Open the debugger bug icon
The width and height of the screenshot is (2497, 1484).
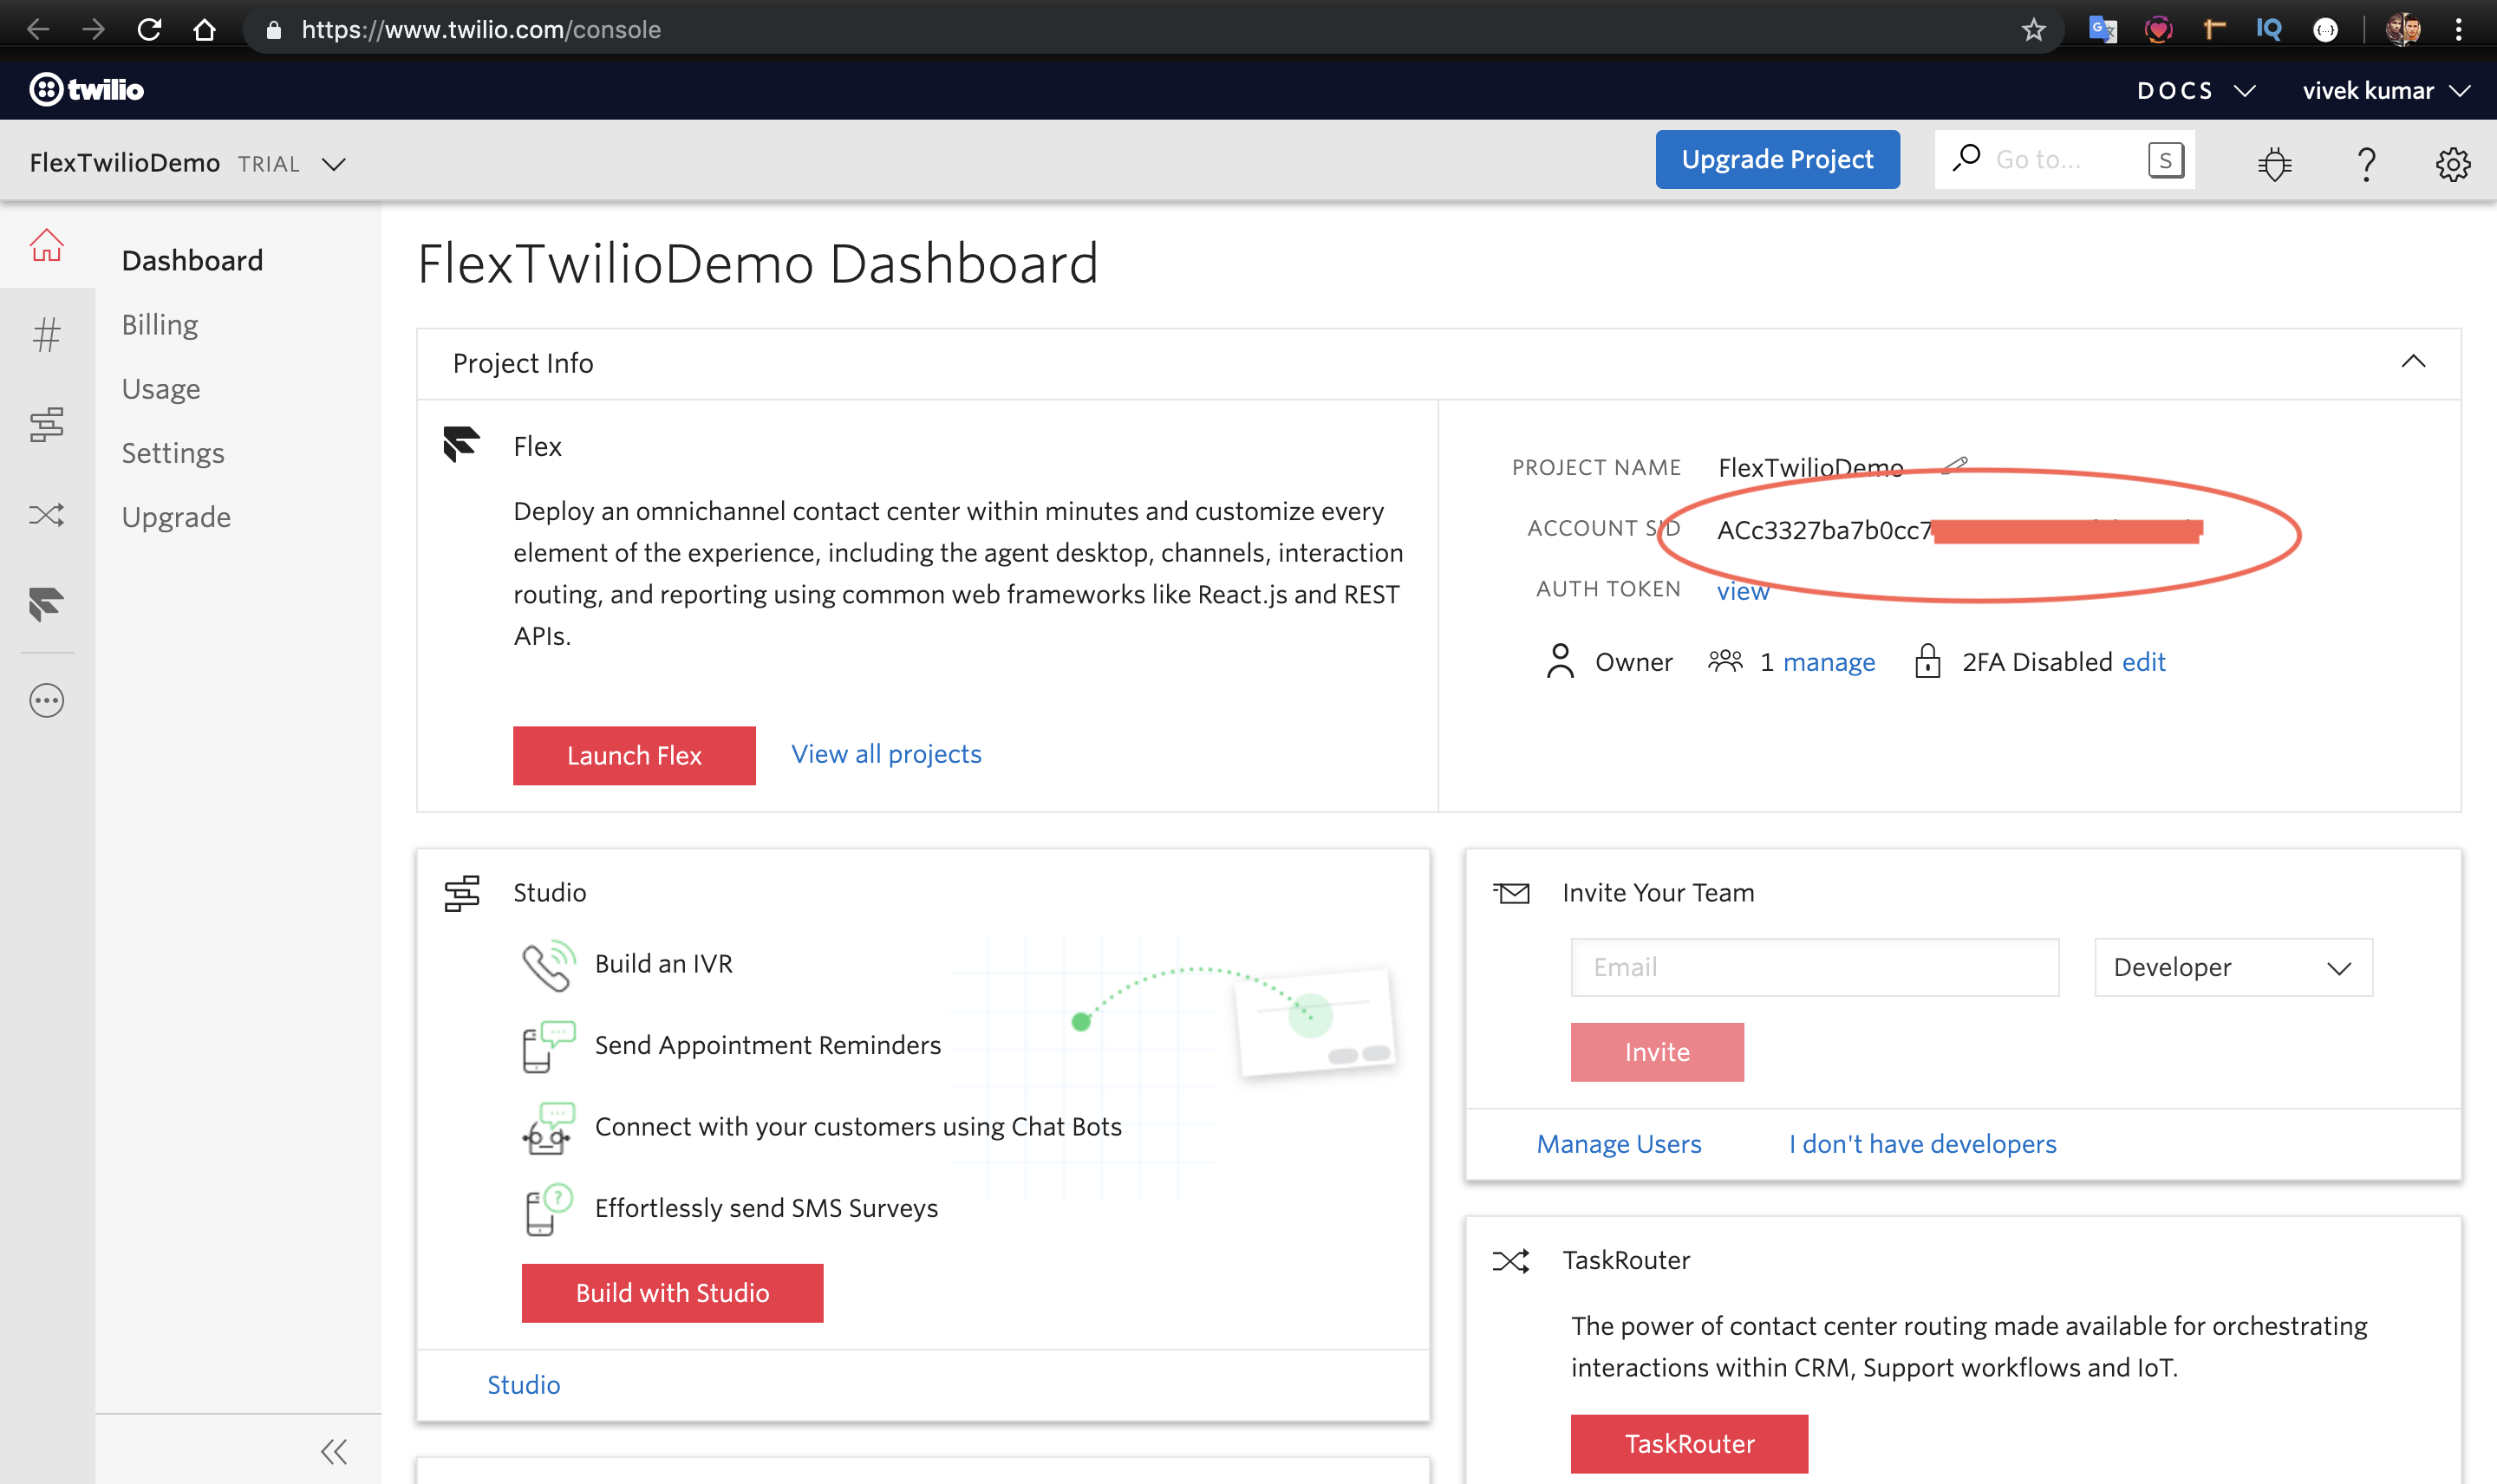pos(2274,163)
